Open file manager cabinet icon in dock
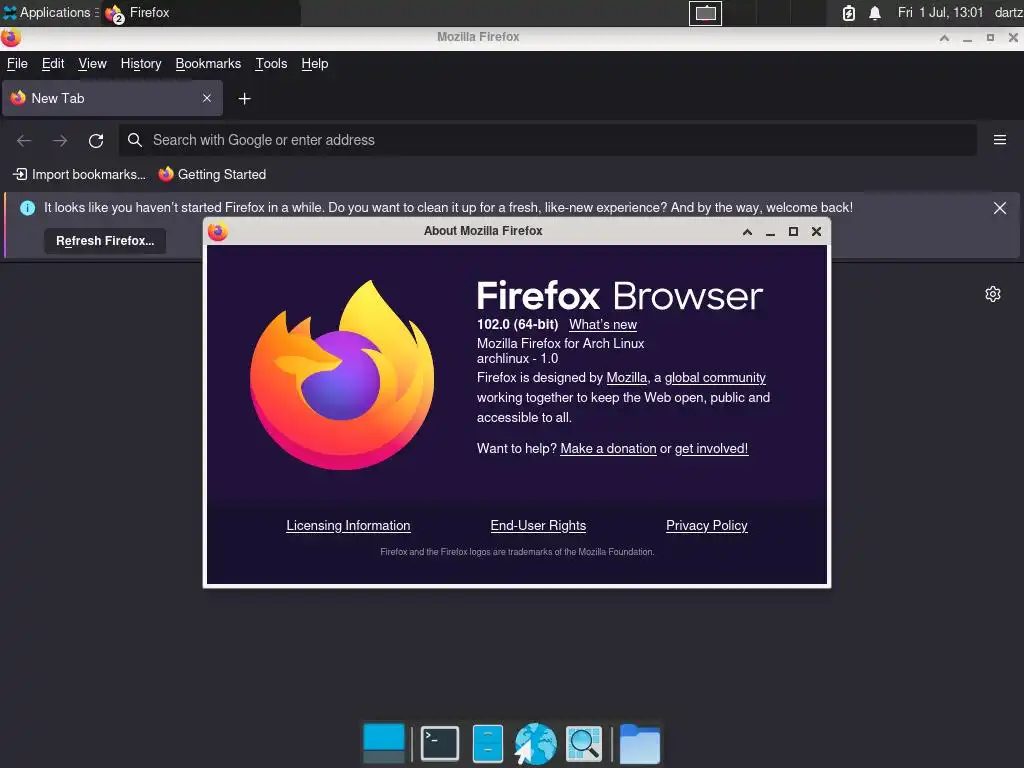This screenshot has width=1024, height=768. coord(488,743)
